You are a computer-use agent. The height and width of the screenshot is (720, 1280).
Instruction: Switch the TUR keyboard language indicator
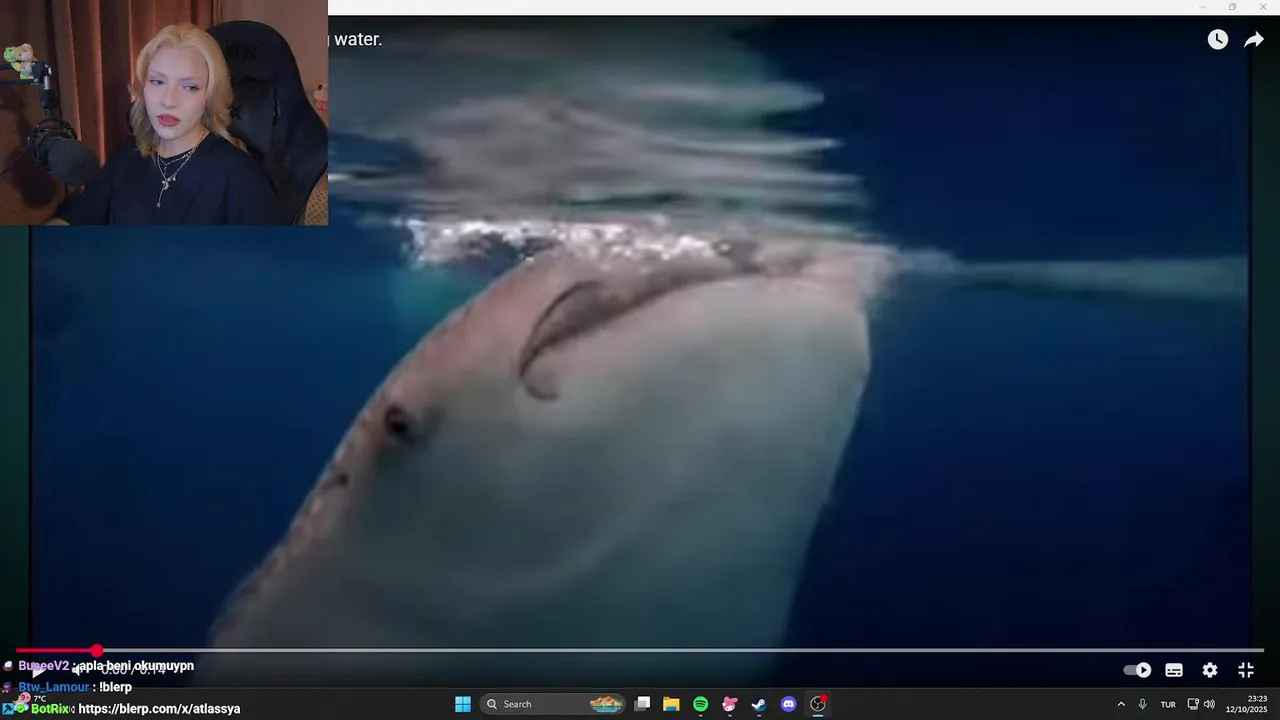1168,704
